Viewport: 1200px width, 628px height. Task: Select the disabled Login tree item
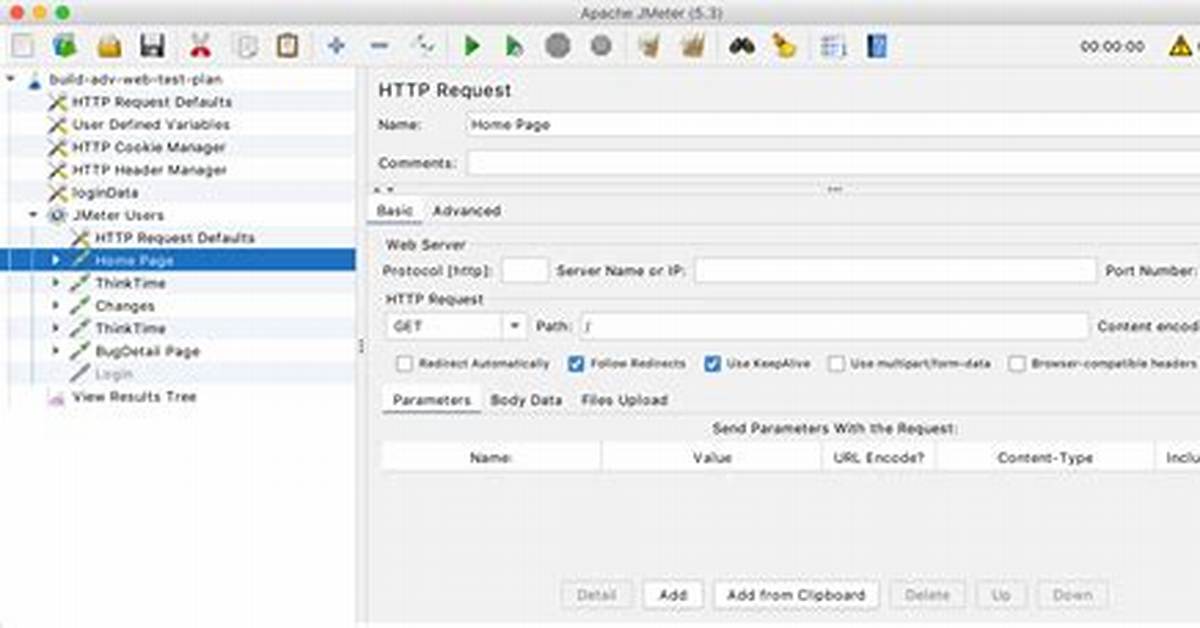[114, 374]
